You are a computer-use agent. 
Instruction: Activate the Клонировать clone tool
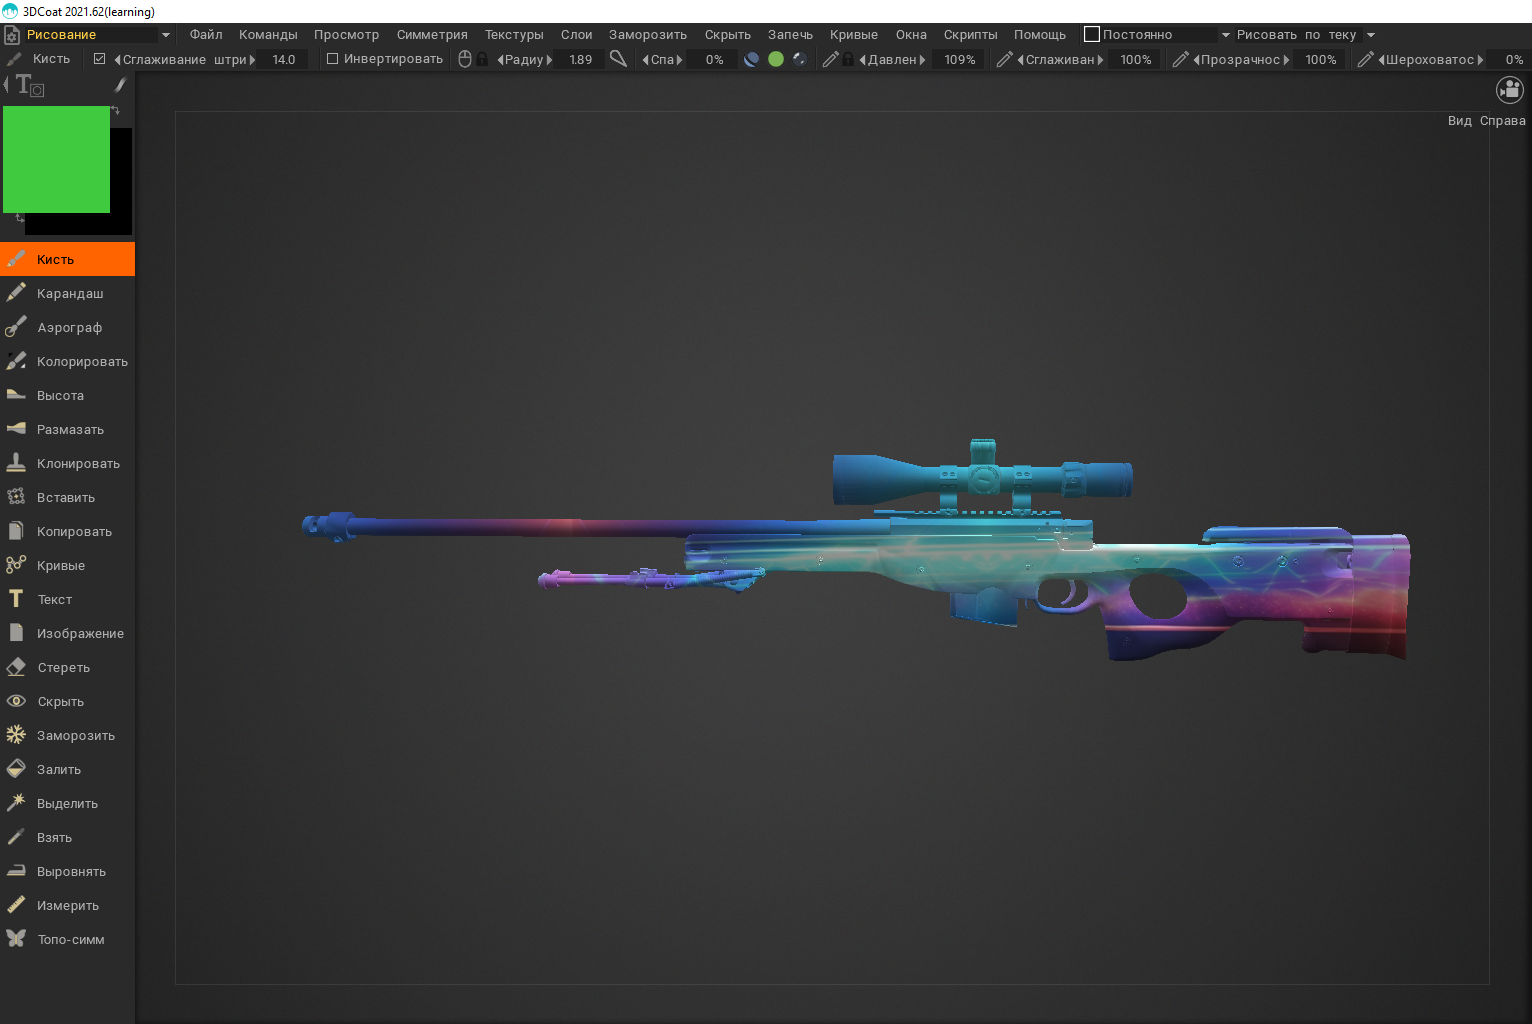67,463
